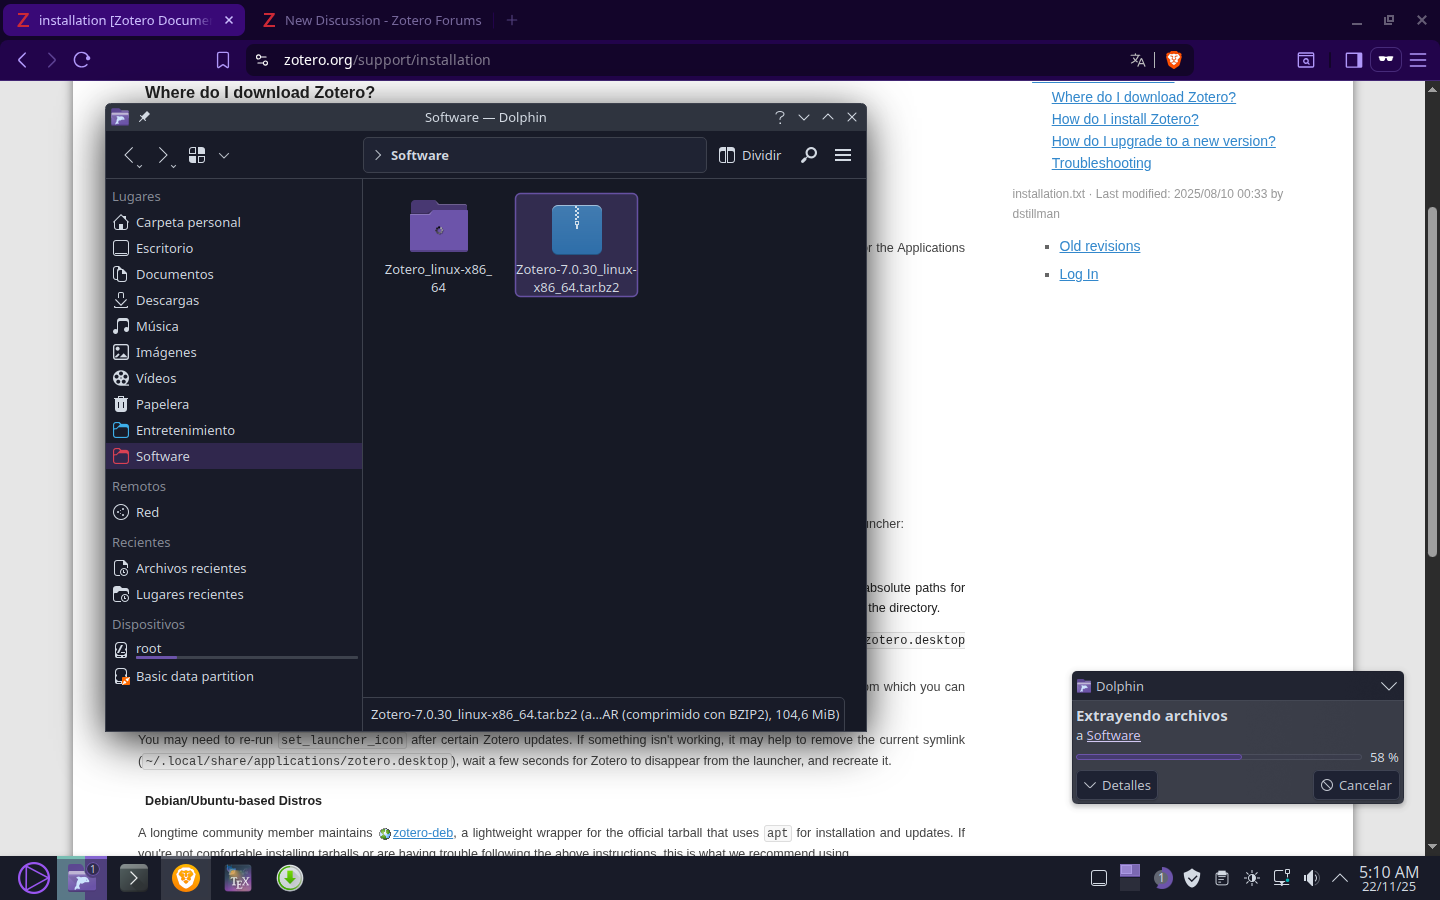
Task: Bookmark this page in browser
Action: [x=223, y=60]
